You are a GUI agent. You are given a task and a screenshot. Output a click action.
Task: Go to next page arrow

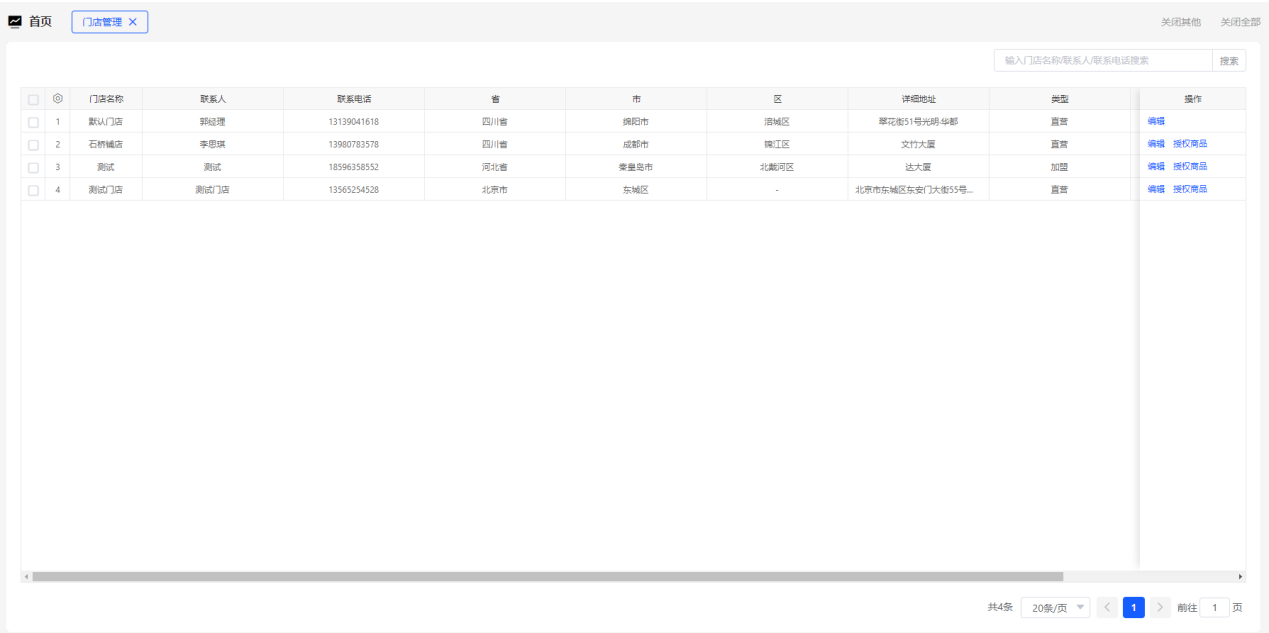(x=1160, y=607)
